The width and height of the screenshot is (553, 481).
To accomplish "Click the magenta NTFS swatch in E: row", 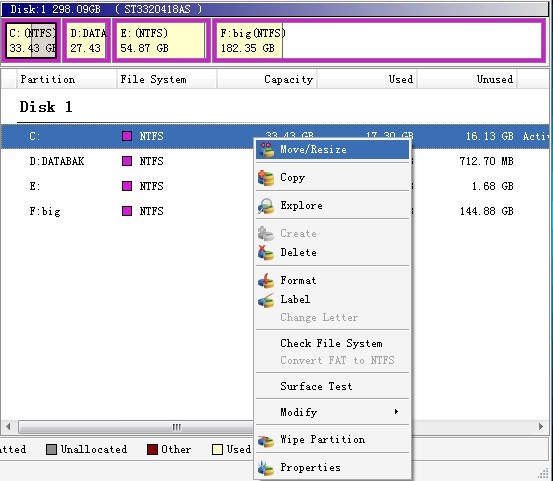I will point(127,186).
